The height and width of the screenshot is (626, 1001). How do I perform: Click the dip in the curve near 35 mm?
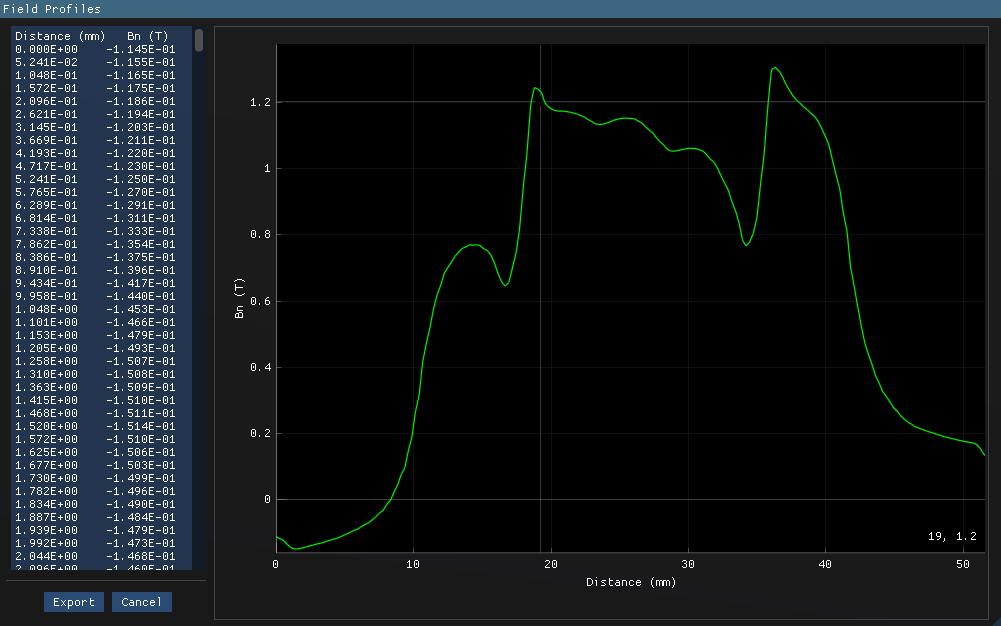tap(747, 243)
